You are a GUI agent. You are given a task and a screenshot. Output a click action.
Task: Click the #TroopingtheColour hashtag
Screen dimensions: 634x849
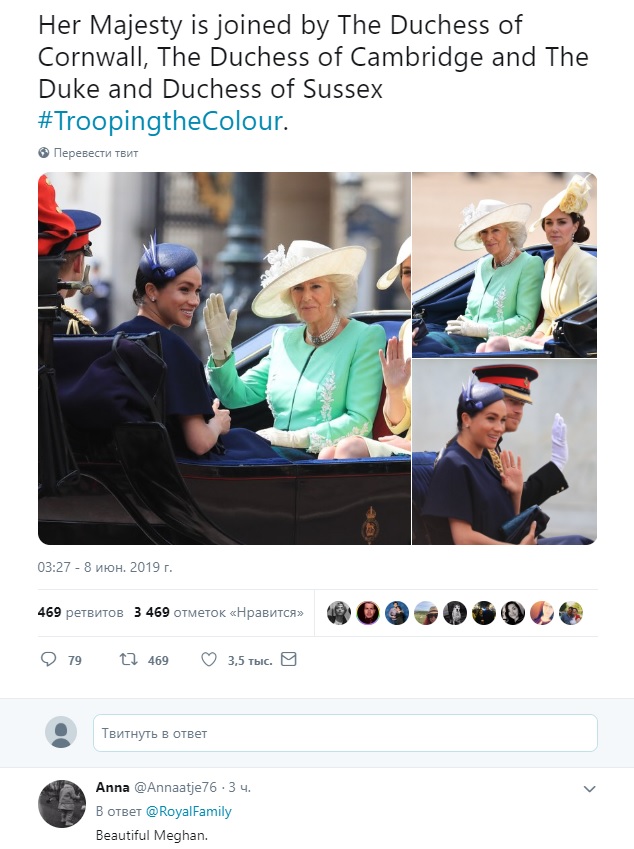pyautogui.click(x=161, y=120)
